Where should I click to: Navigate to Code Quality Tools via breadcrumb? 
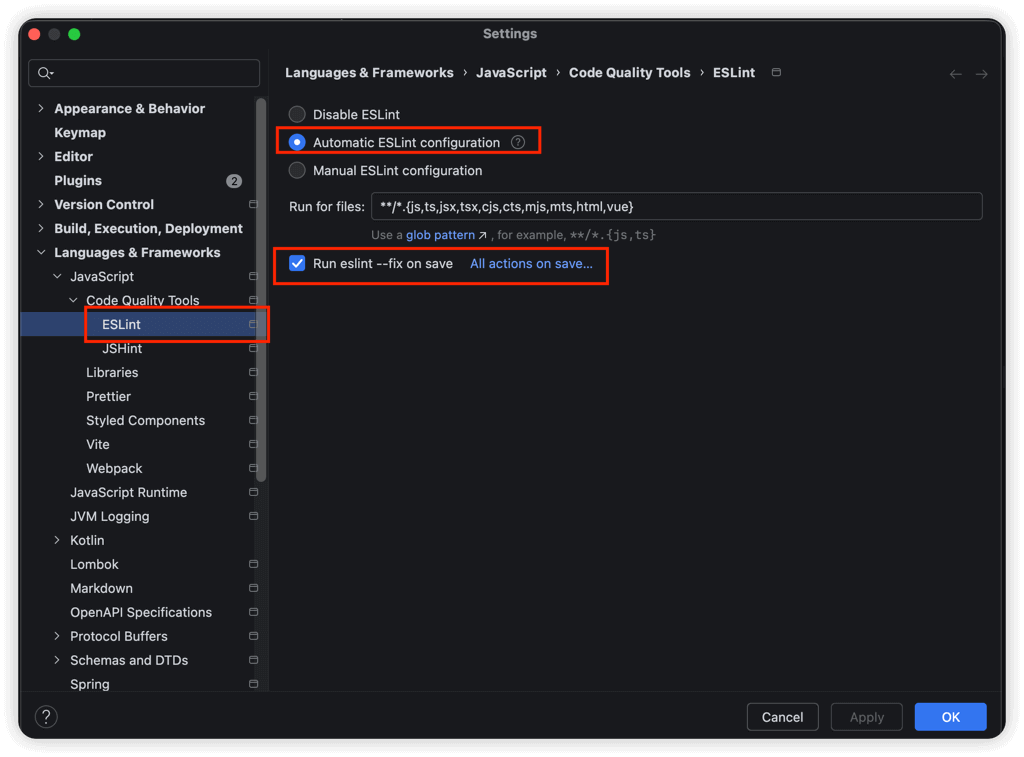[x=629, y=72]
